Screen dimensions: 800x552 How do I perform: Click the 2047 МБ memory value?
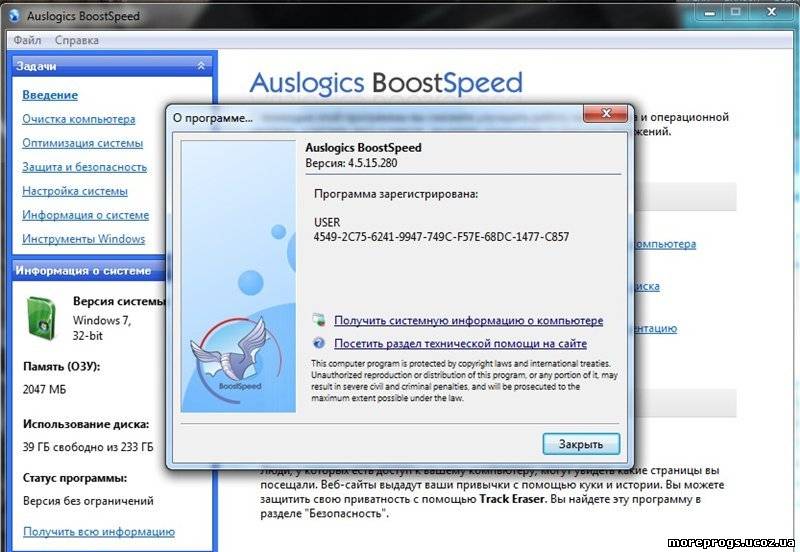(44, 389)
